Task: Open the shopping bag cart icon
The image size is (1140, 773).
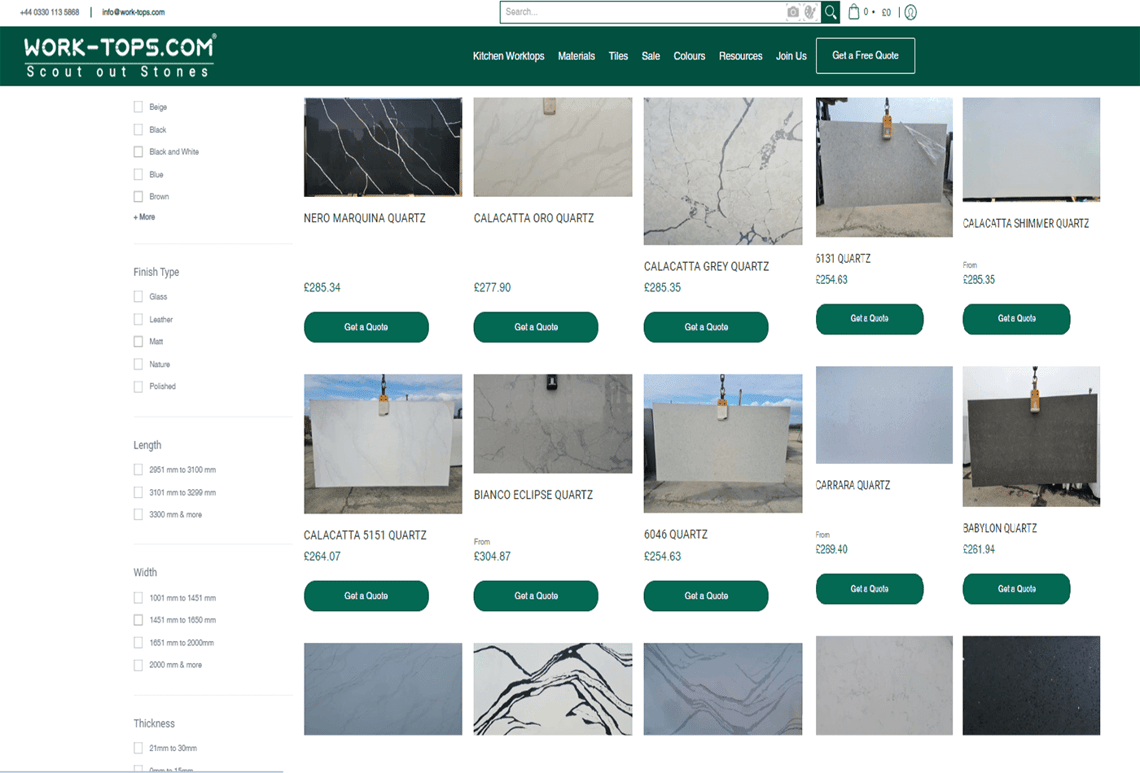Action: click(855, 12)
